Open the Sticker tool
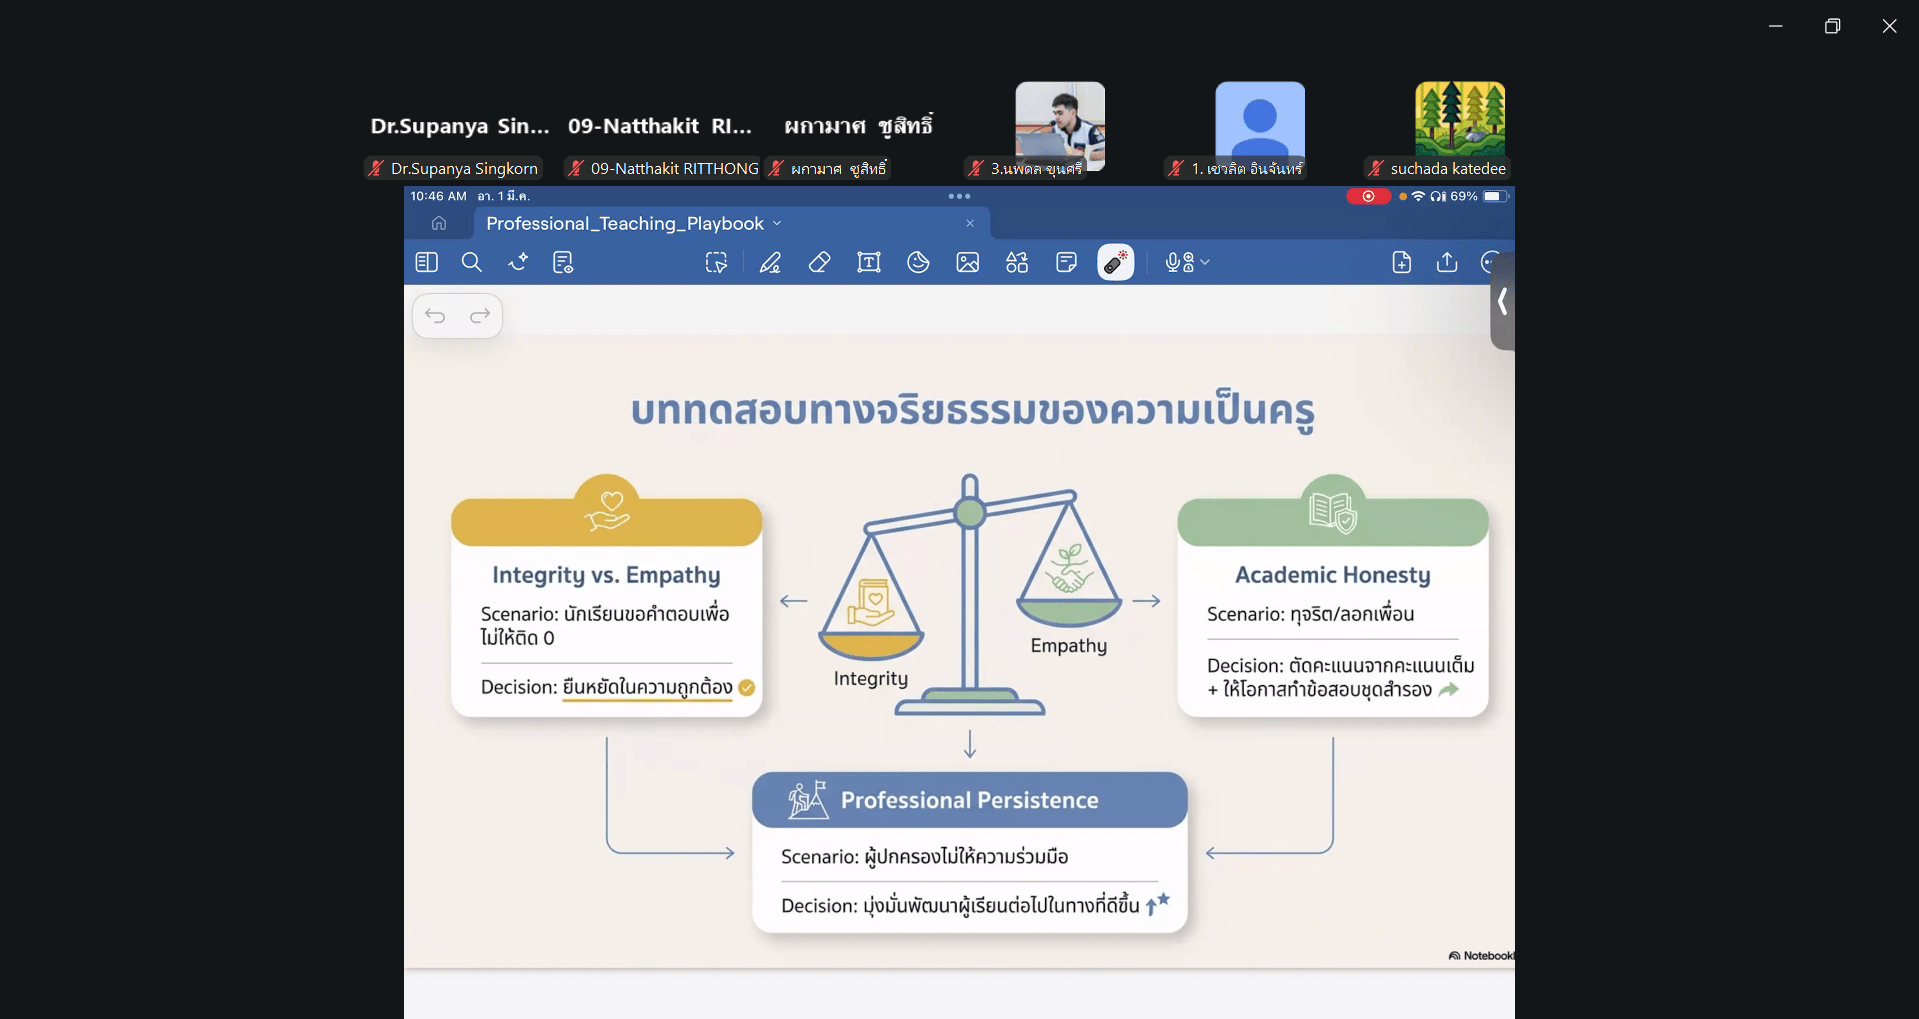 [x=918, y=263]
